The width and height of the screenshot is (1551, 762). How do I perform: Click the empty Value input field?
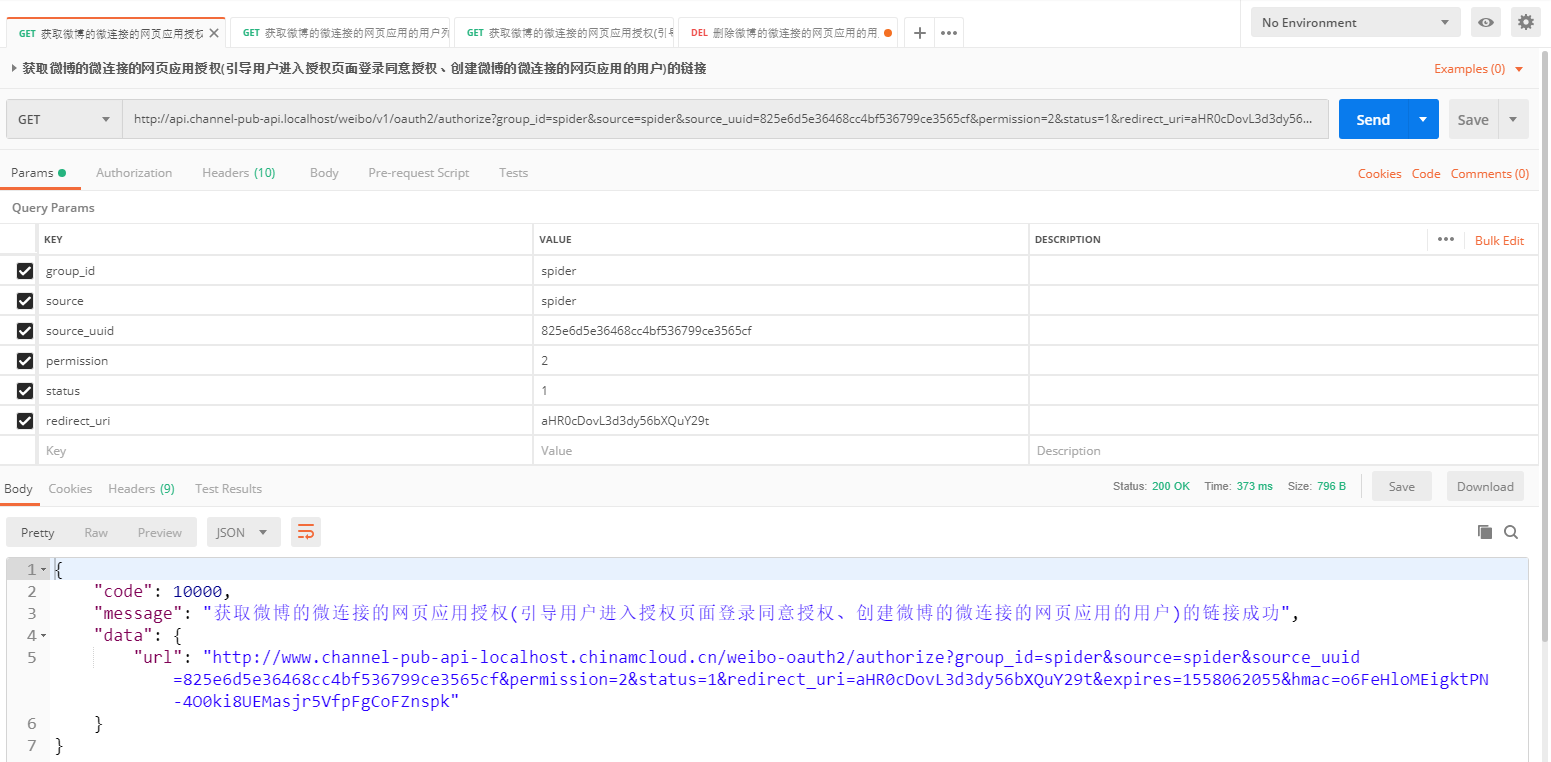(x=781, y=451)
